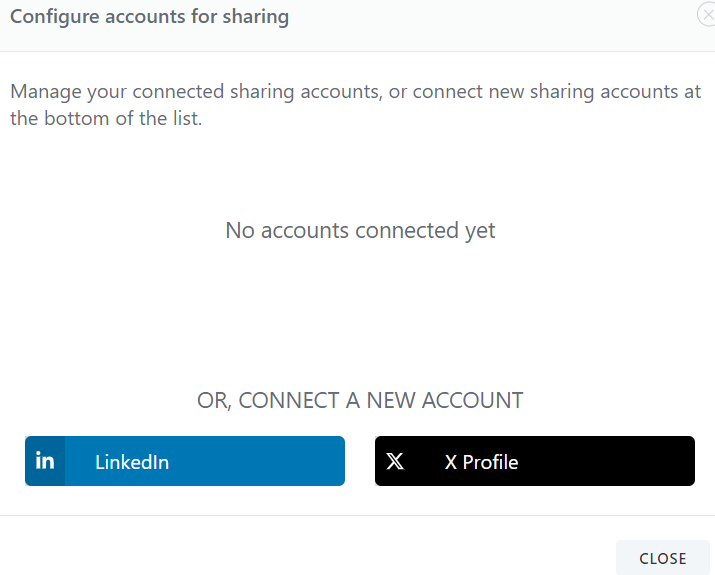
Task: Click "the bottom of the list." text line
Action: click(x=106, y=119)
